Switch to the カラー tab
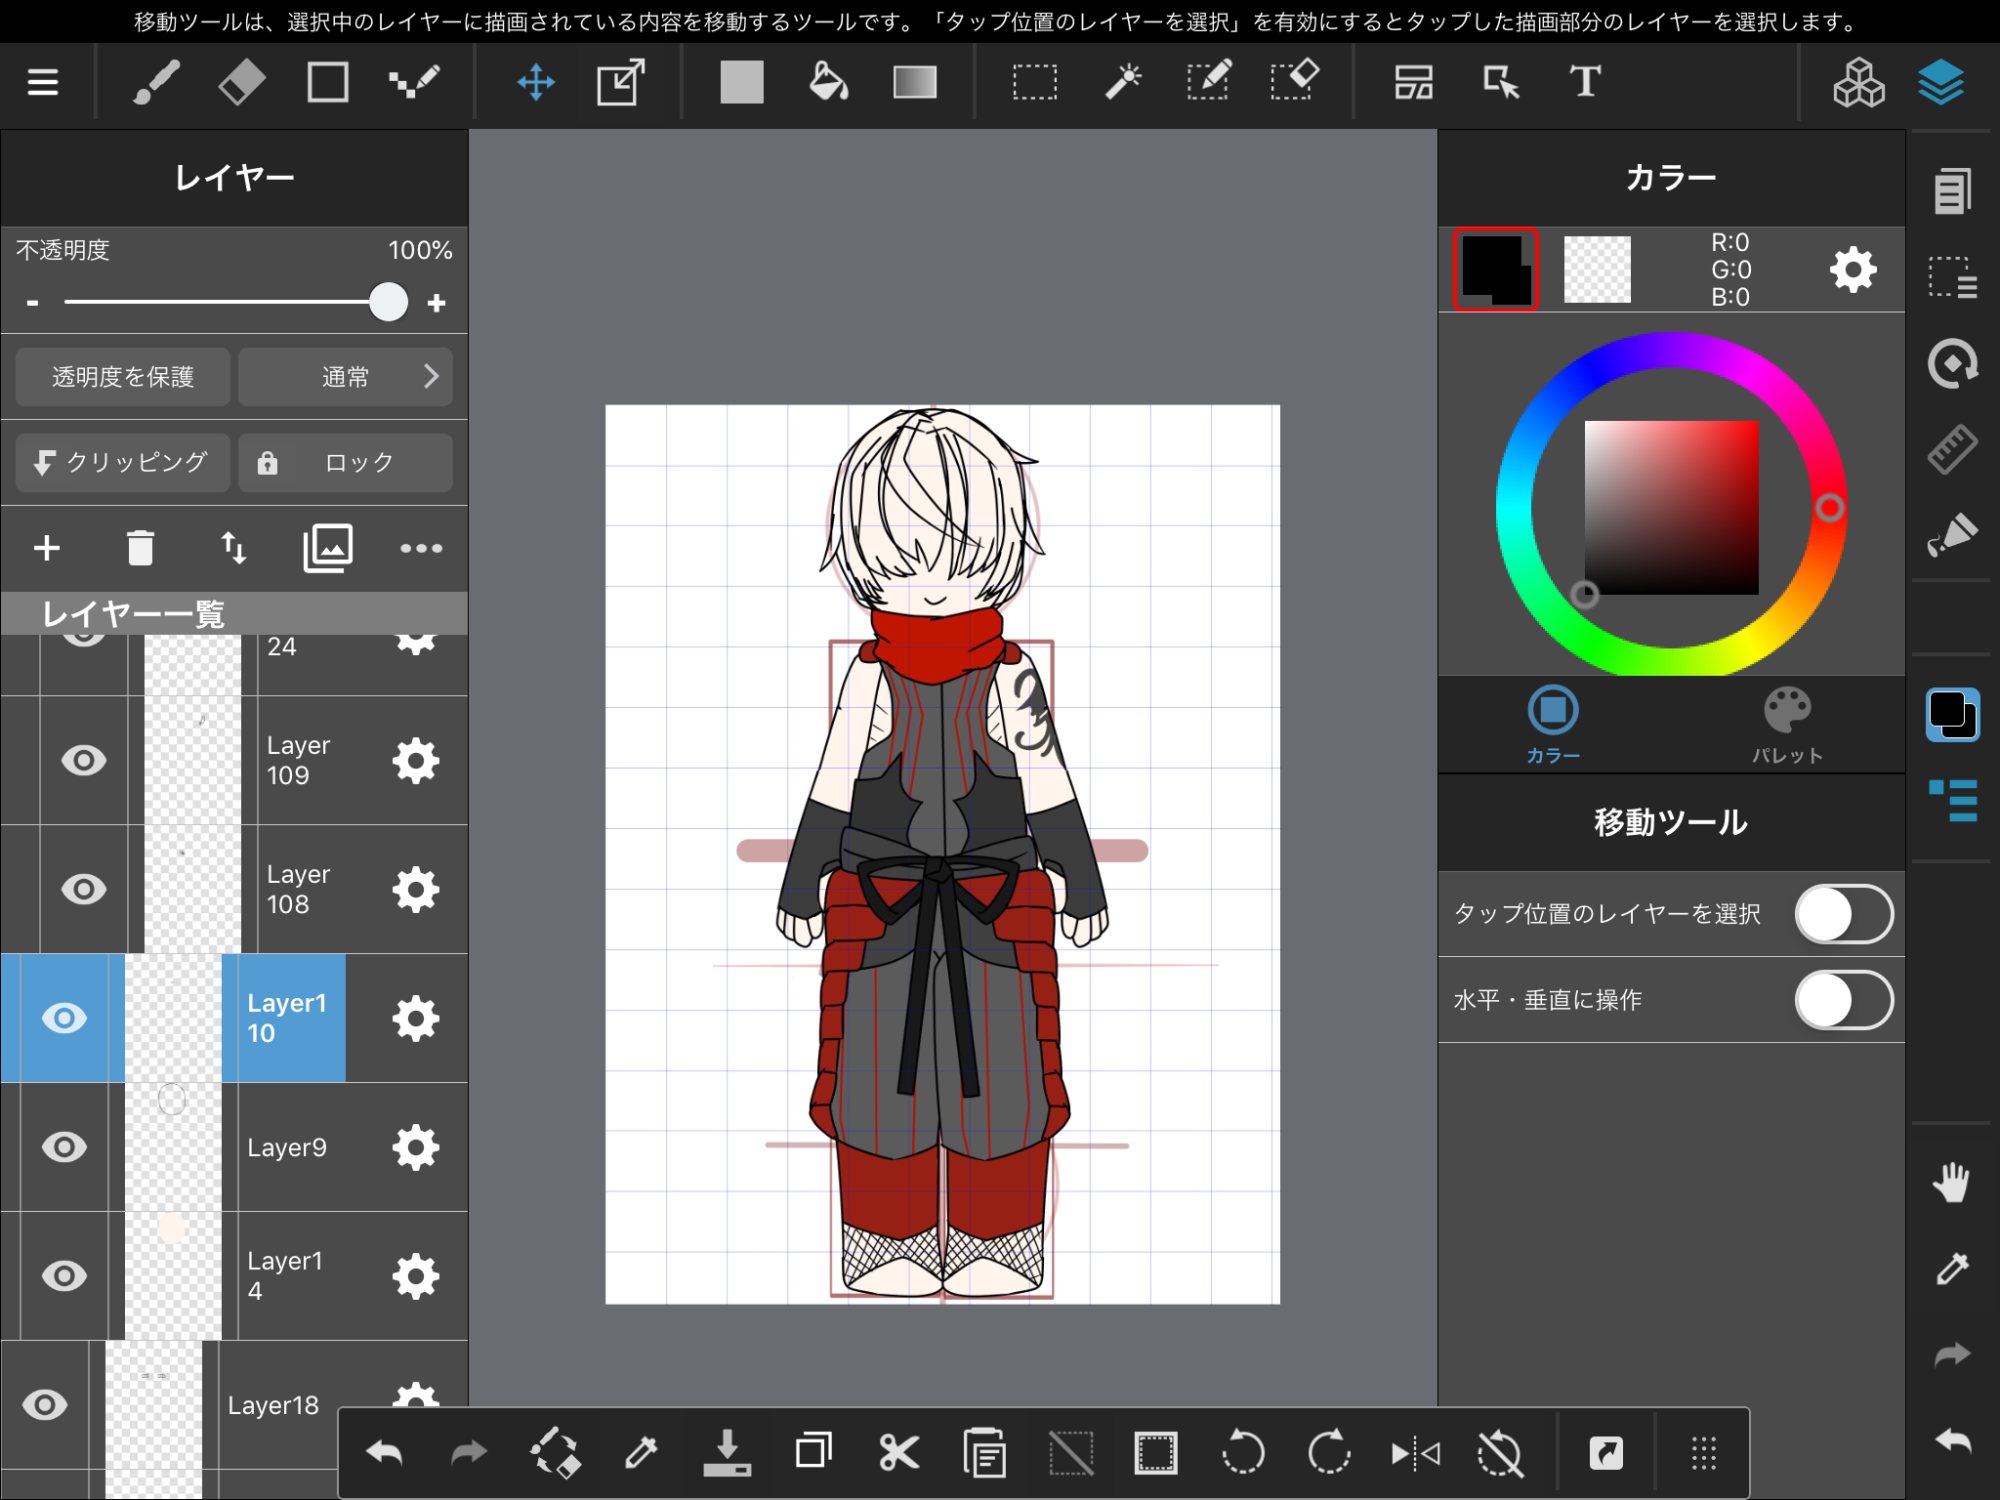The image size is (2000, 1500). click(1553, 725)
